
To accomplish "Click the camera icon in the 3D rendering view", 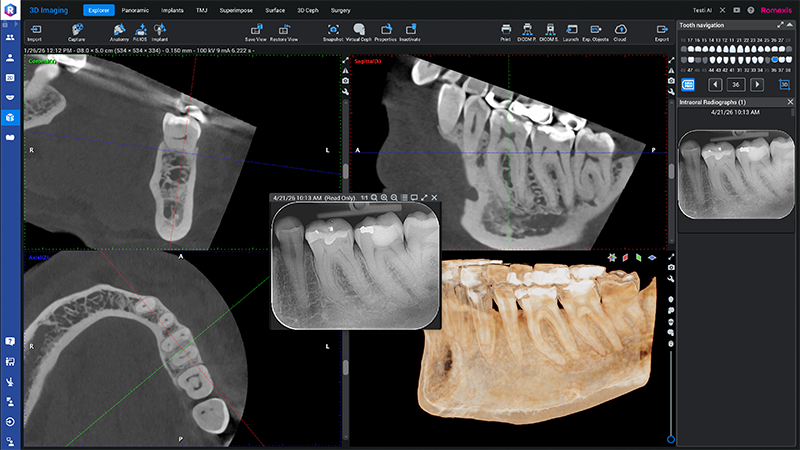I will click(x=671, y=267).
